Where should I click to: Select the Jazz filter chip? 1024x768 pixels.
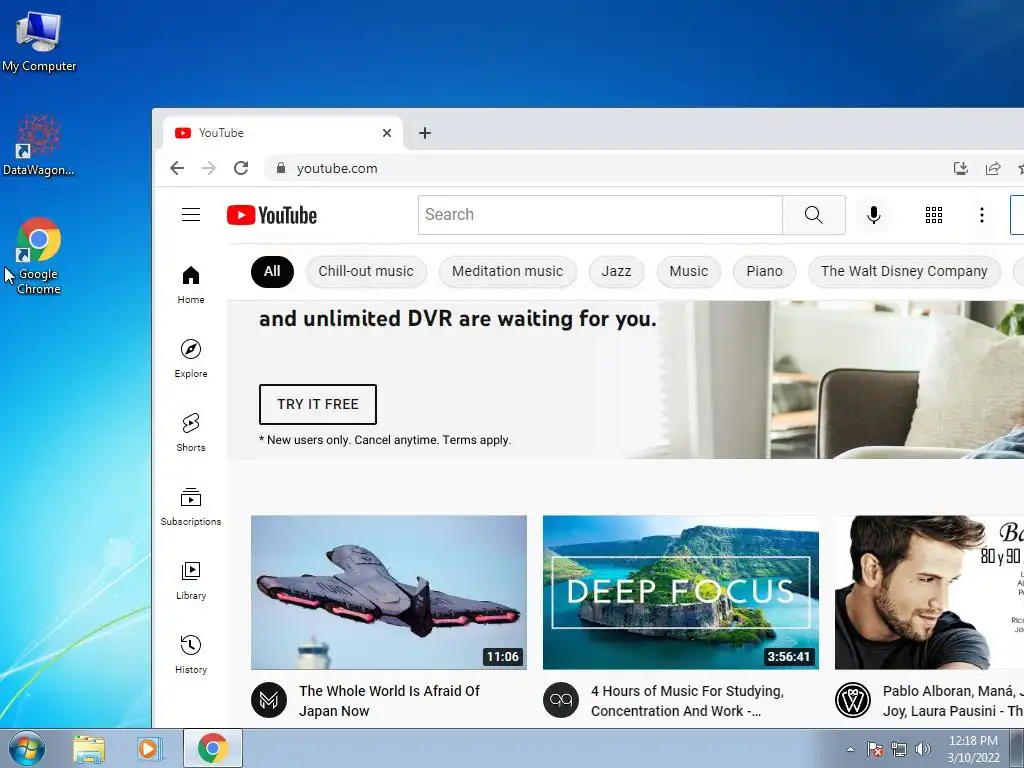[616, 272]
